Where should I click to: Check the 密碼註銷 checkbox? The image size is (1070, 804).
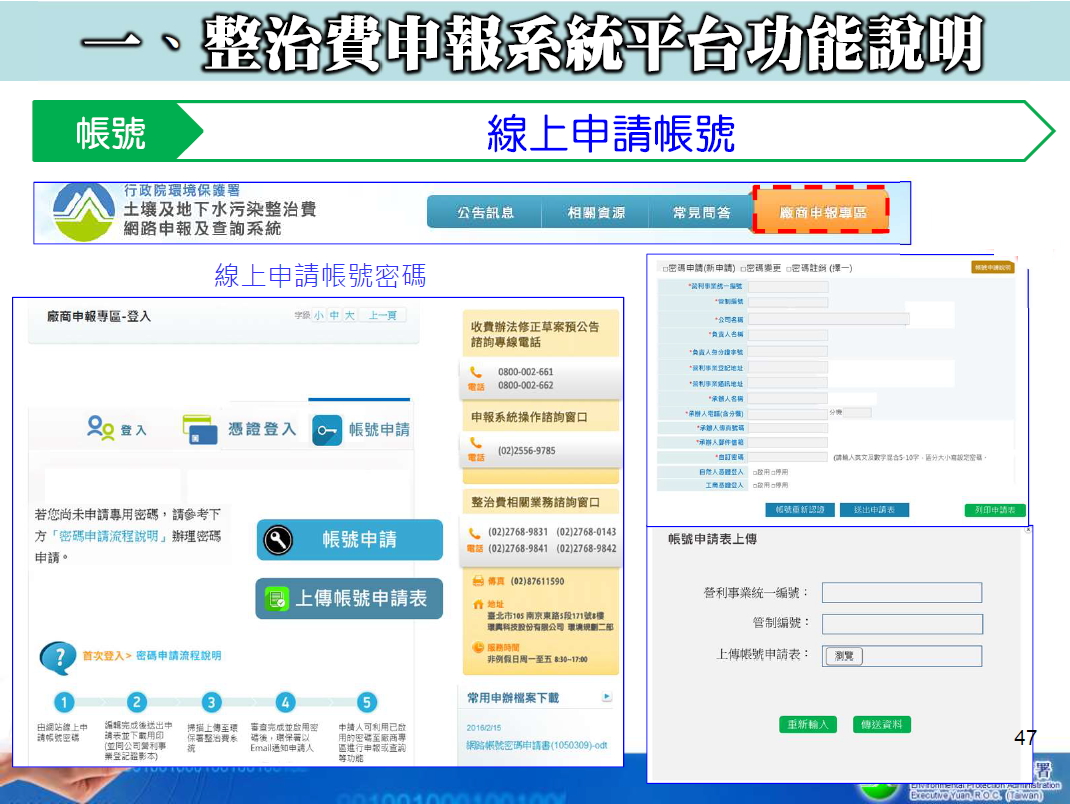pyautogui.click(x=789, y=269)
